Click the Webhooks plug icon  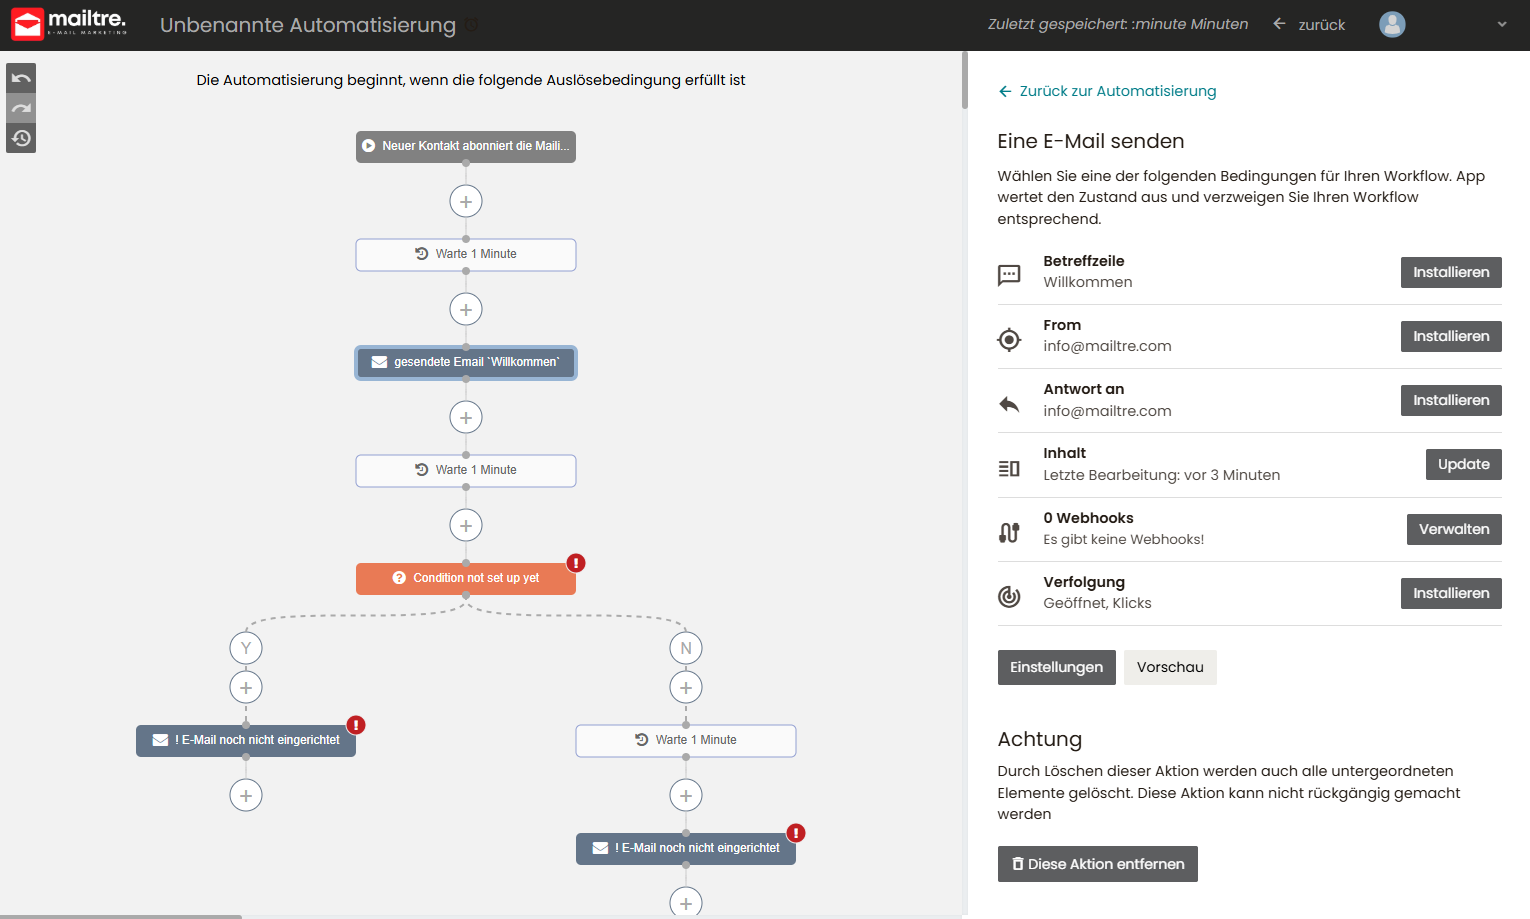pyautogui.click(x=1010, y=531)
